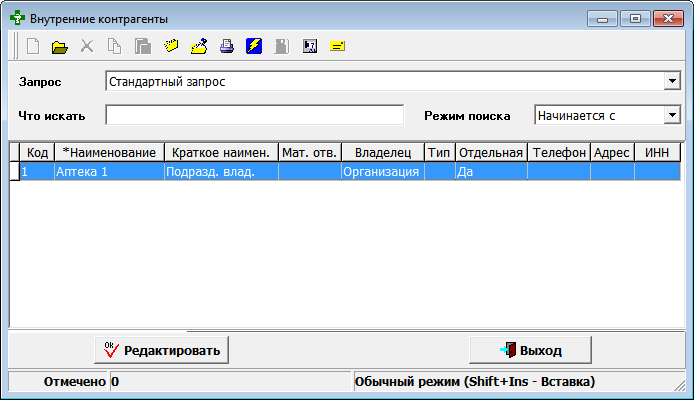
Task: Click the Владелец column header
Action: click(x=383, y=153)
